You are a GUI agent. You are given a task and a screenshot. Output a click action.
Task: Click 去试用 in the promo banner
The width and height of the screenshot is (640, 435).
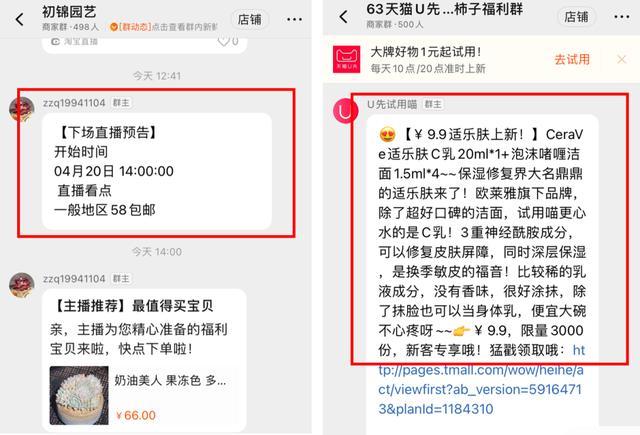(572, 59)
